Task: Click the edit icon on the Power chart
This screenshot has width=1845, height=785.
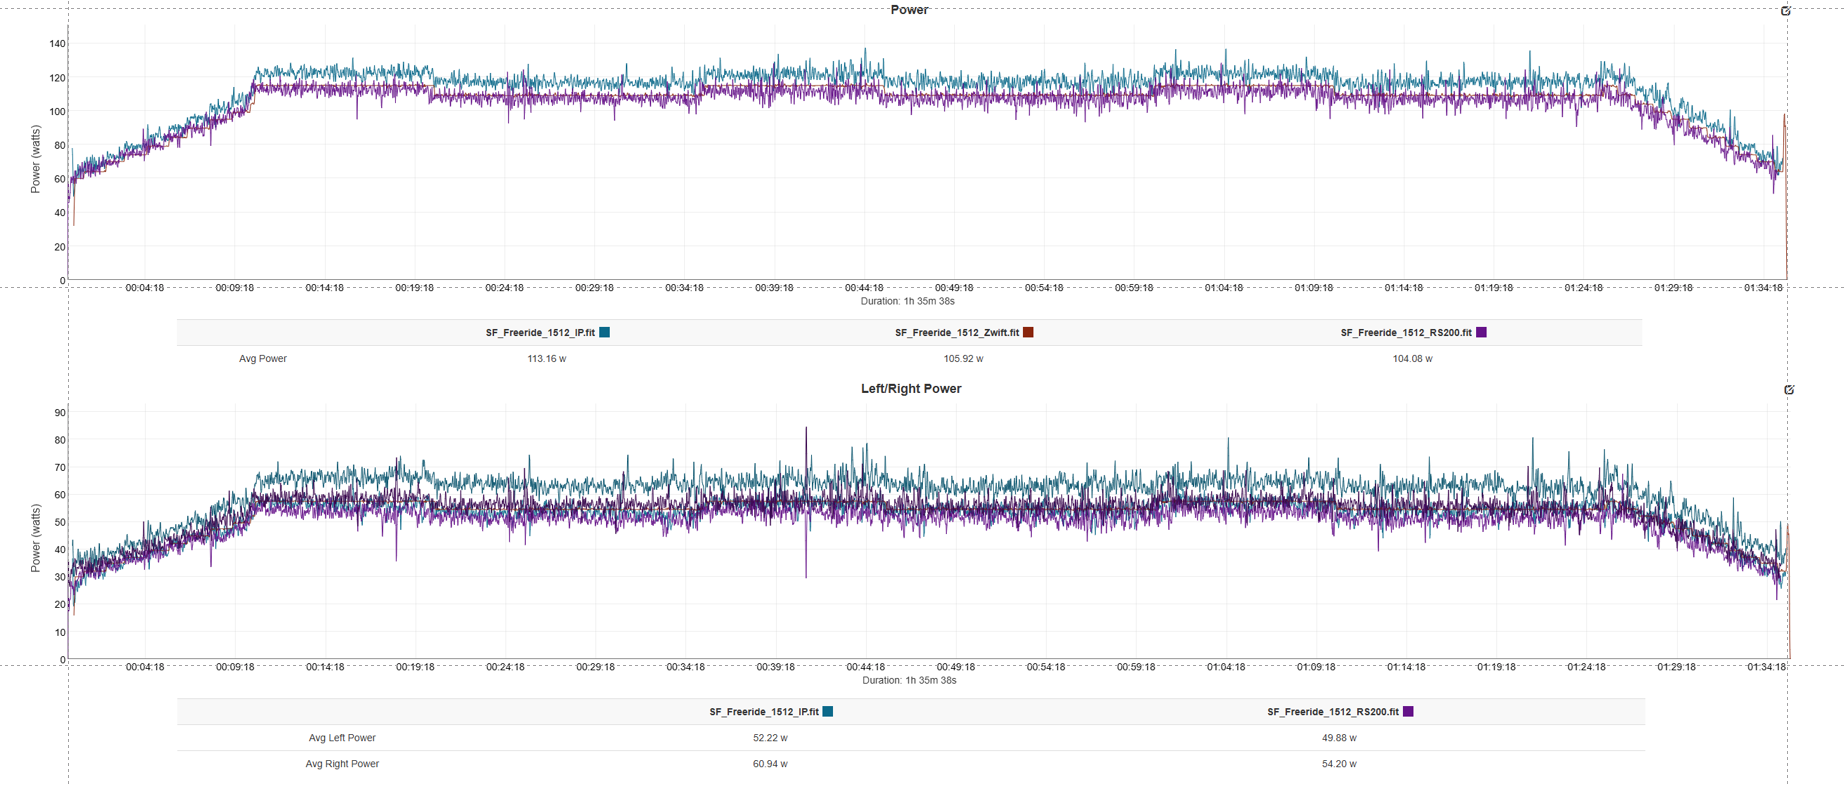Action: (1785, 11)
